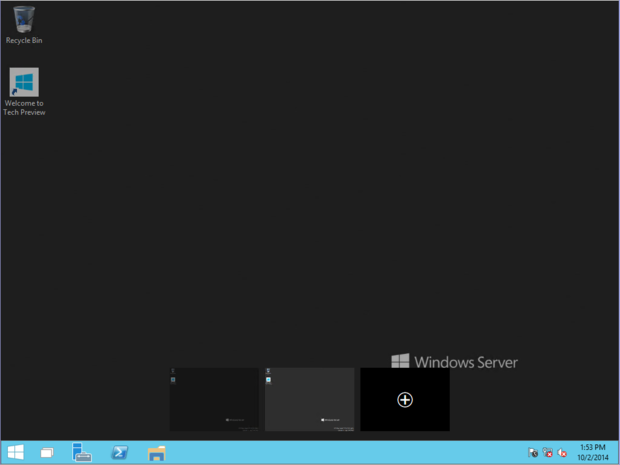Viewport: 620px width, 465px height.
Task: Select the Welcome to Tech Preview shortcut
Action: [24, 92]
